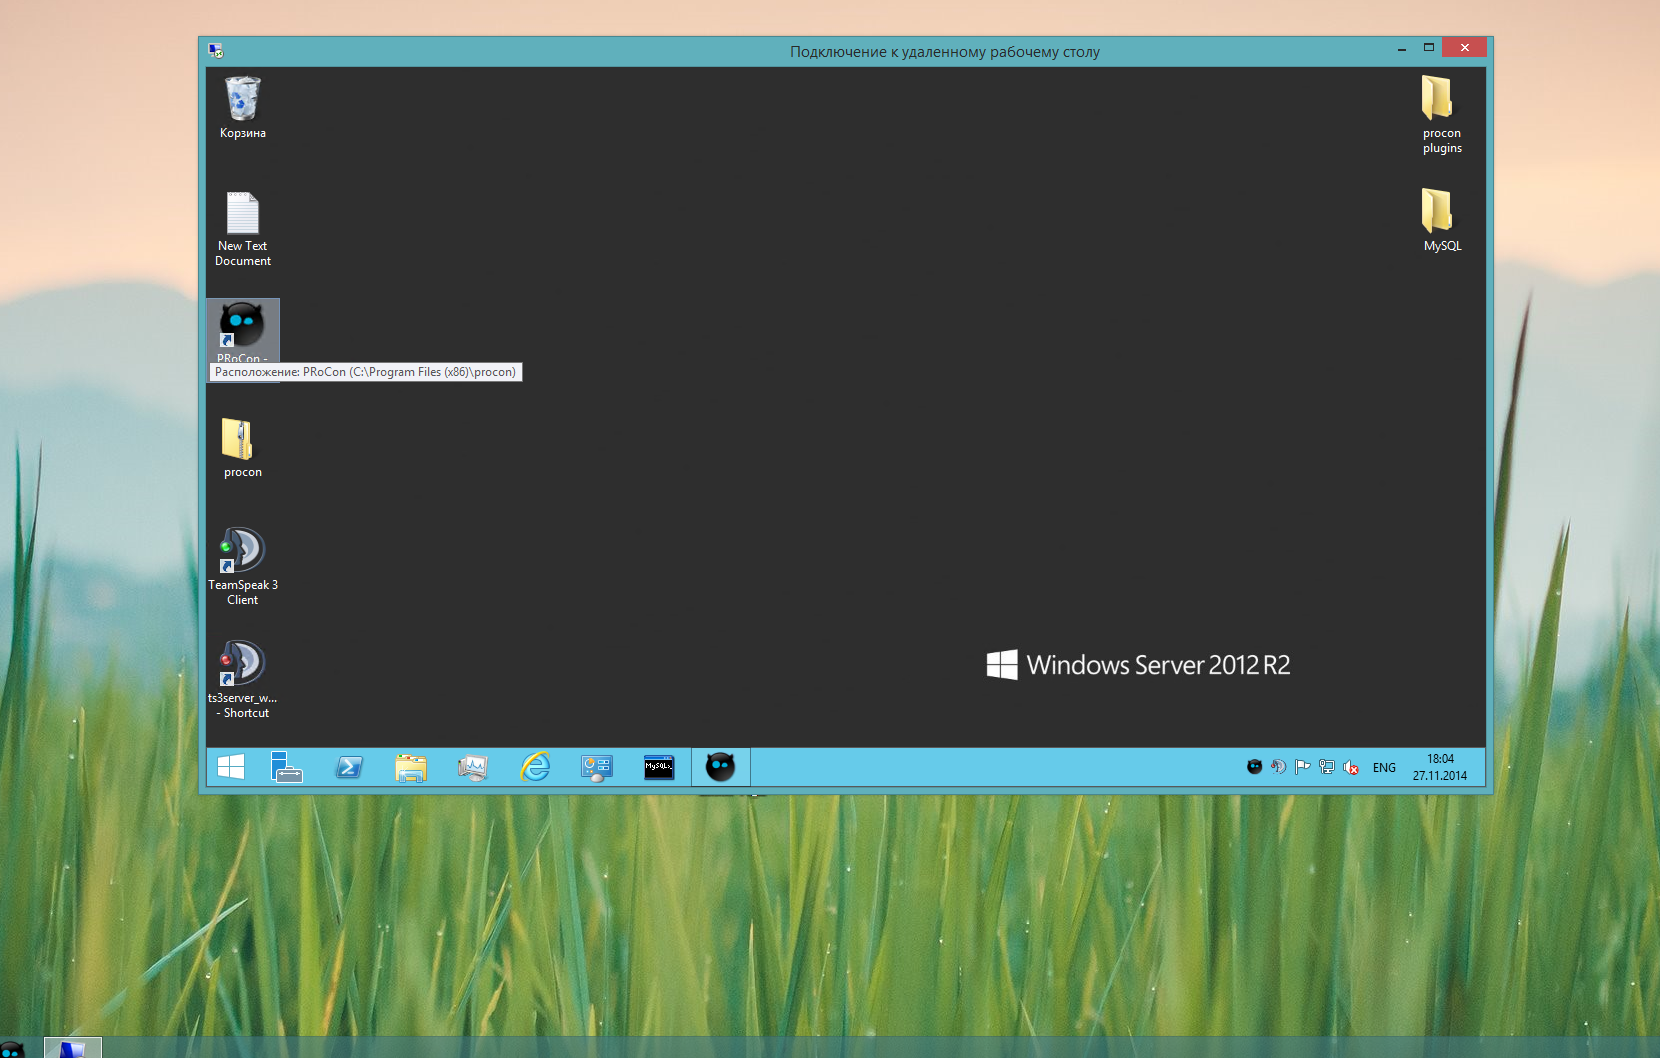This screenshot has width=1660, height=1058.
Task: Switch to PRoCon running app in remote taskbar
Action: [x=721, y=767]
